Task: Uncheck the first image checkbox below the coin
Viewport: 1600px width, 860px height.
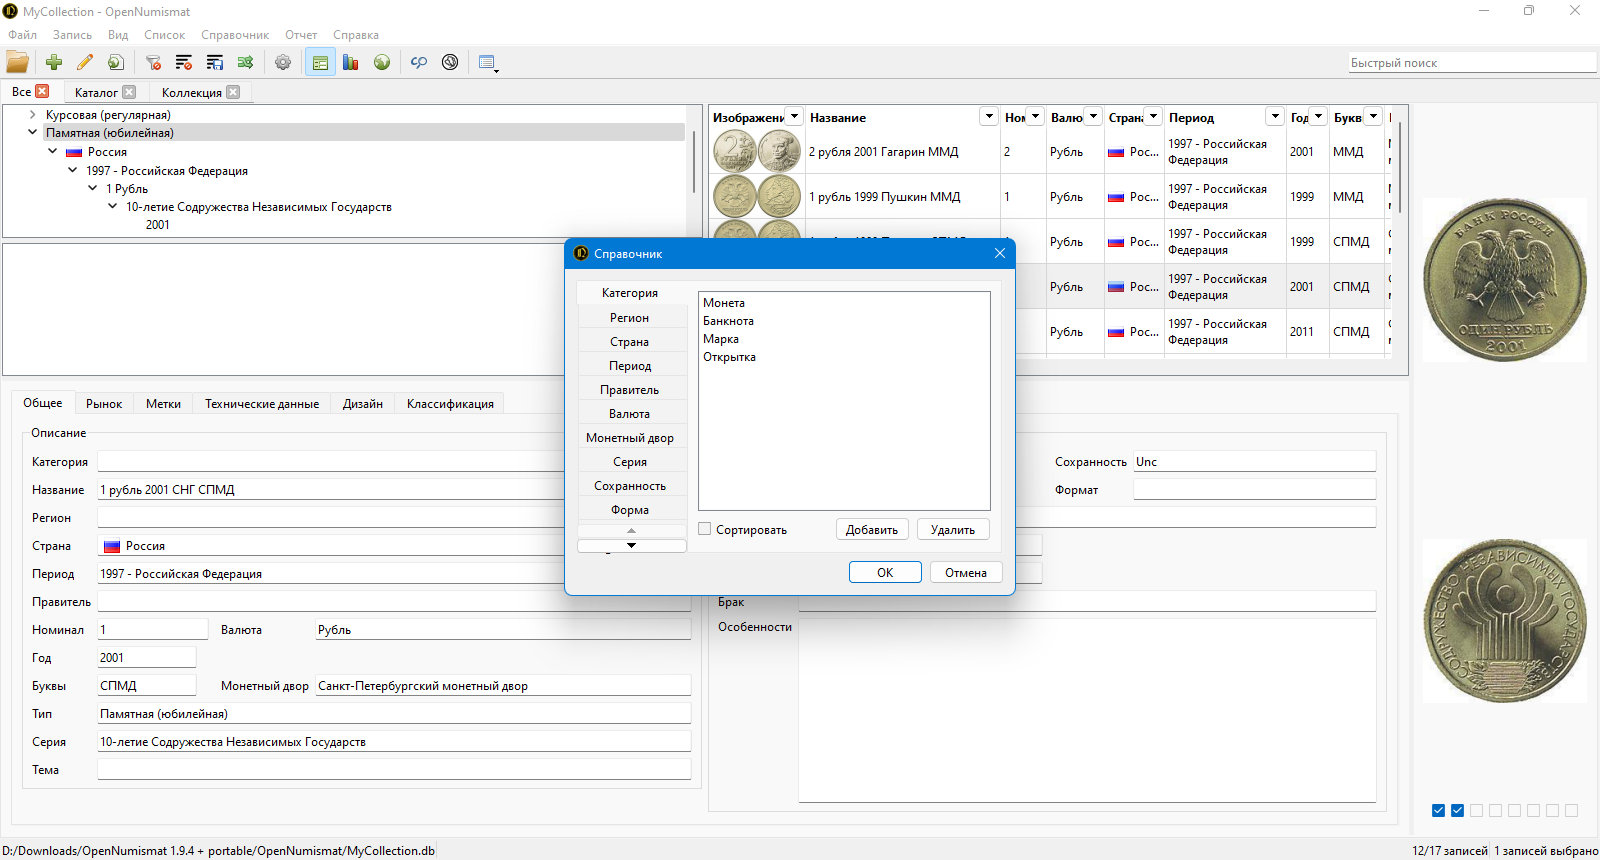Action: tap(1438, 810)
